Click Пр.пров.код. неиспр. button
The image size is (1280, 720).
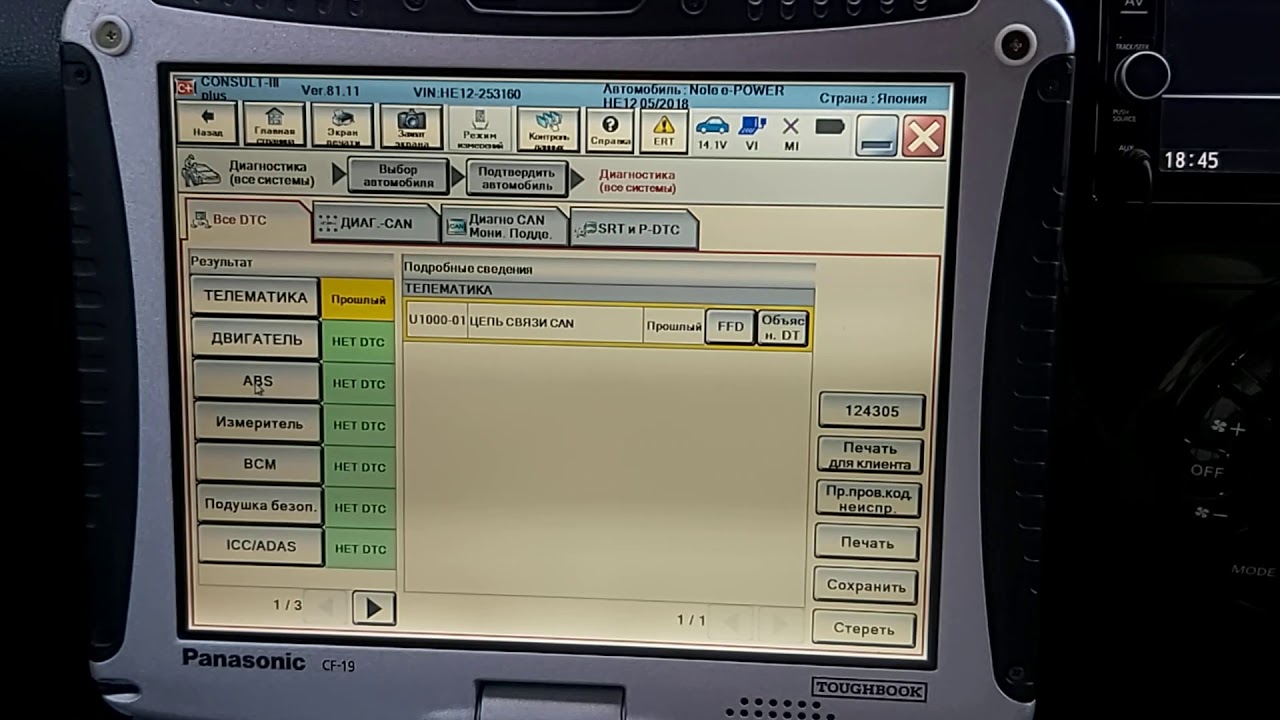[x=867, y=499]
